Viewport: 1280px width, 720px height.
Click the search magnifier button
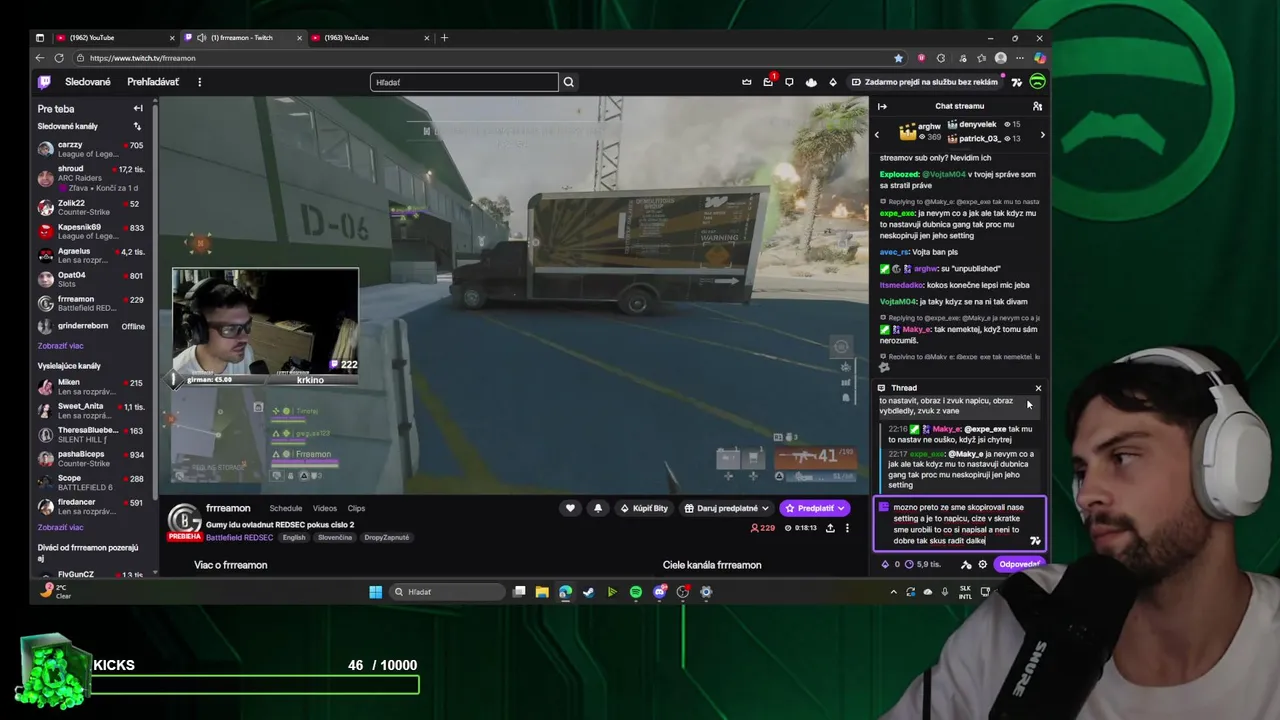coord(568,82)
